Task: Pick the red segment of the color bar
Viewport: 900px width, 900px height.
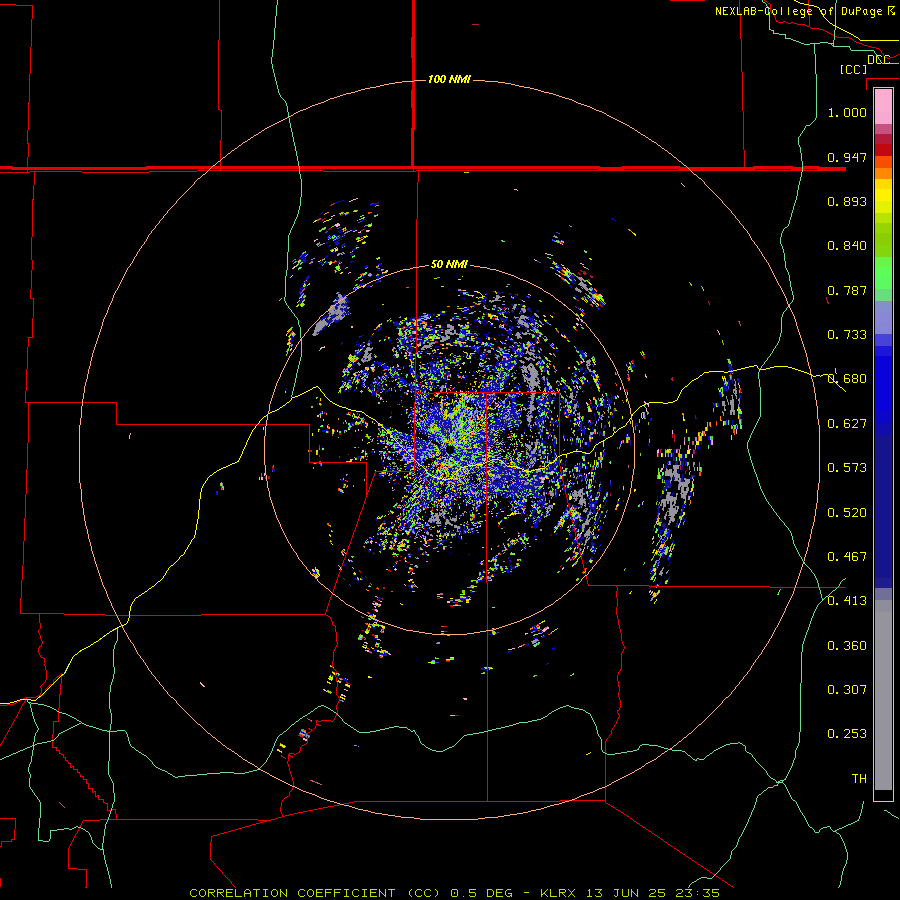Action: [883, 149]
